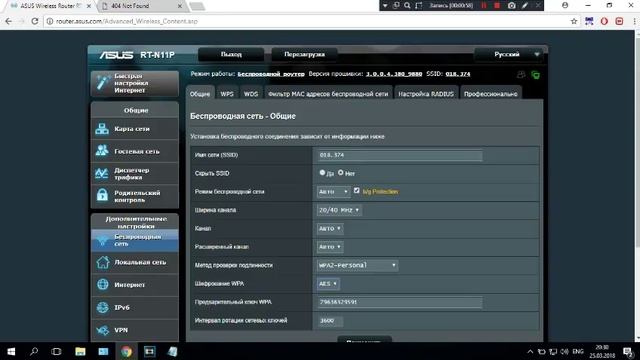The width and height of the screenshot is (640, 360).
Task: Open language dropdown Русский
Action: tap(510, 54)
